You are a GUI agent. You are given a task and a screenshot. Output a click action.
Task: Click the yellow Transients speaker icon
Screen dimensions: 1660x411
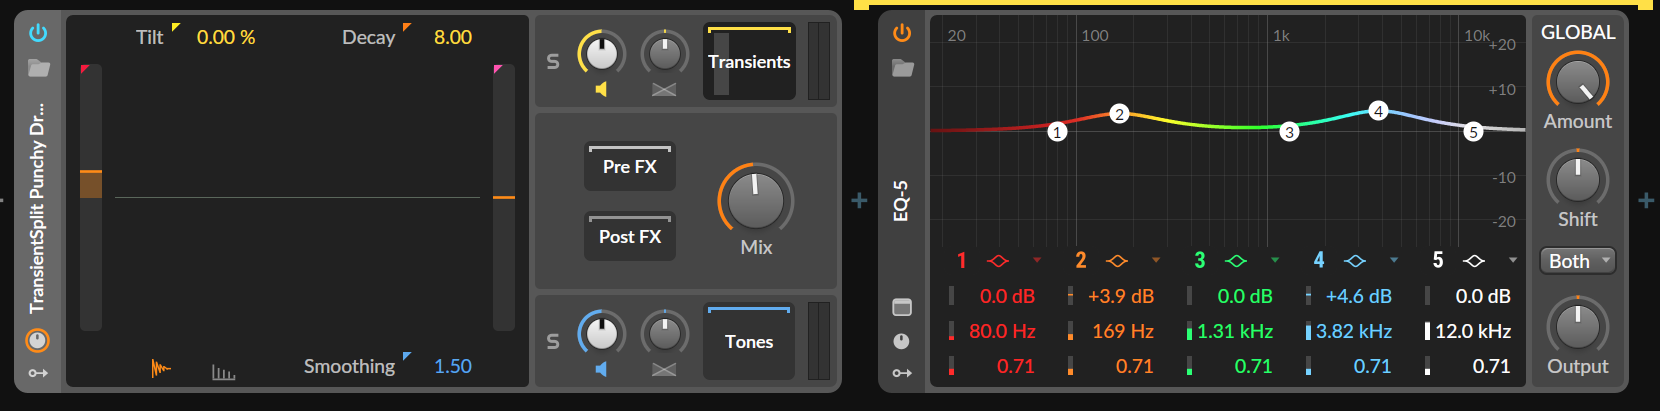point(601,89)
